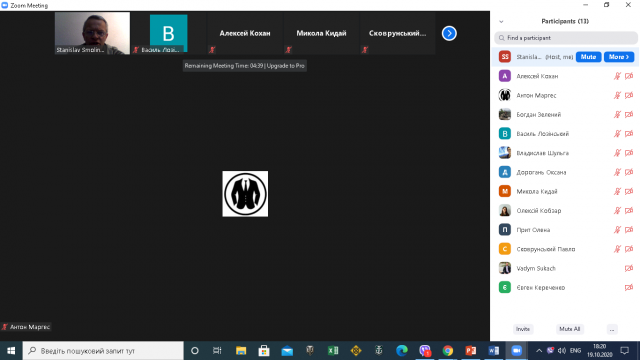Select participant Олексій Кобзар in list
This screenshot has height=360, width=640.
[565, 210]
